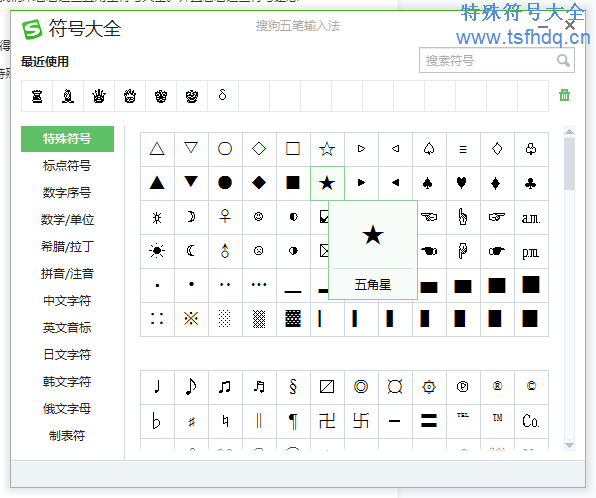This screenshot has height=498, width=596.
Task: Insert the black heart suit symbol
Action: (463, 183)
